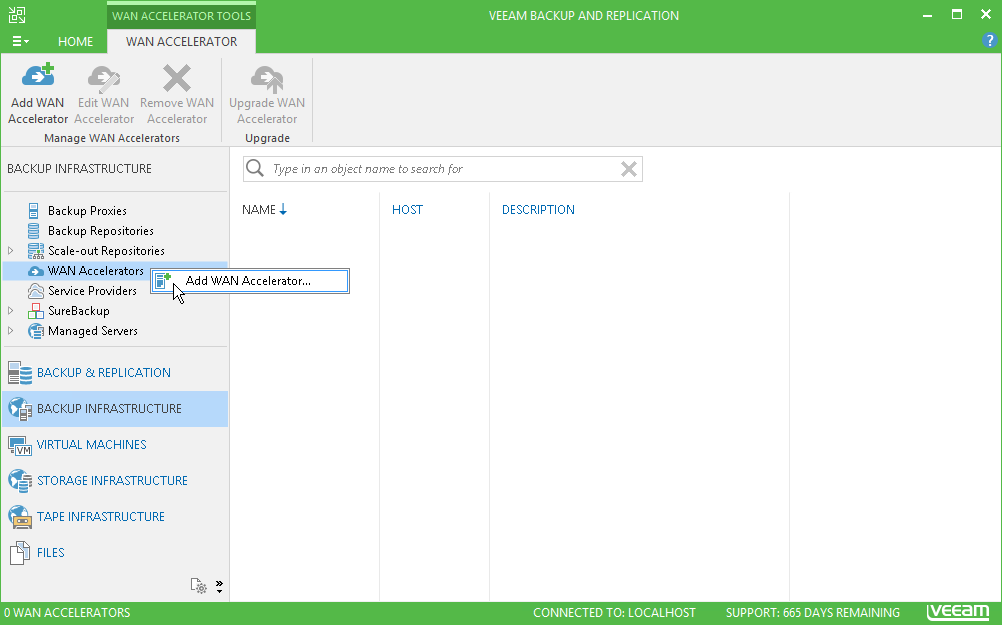
Task: Click 'SUPPORT: 665 DAYS REMAINING' status text
Action: pos(813,613)
